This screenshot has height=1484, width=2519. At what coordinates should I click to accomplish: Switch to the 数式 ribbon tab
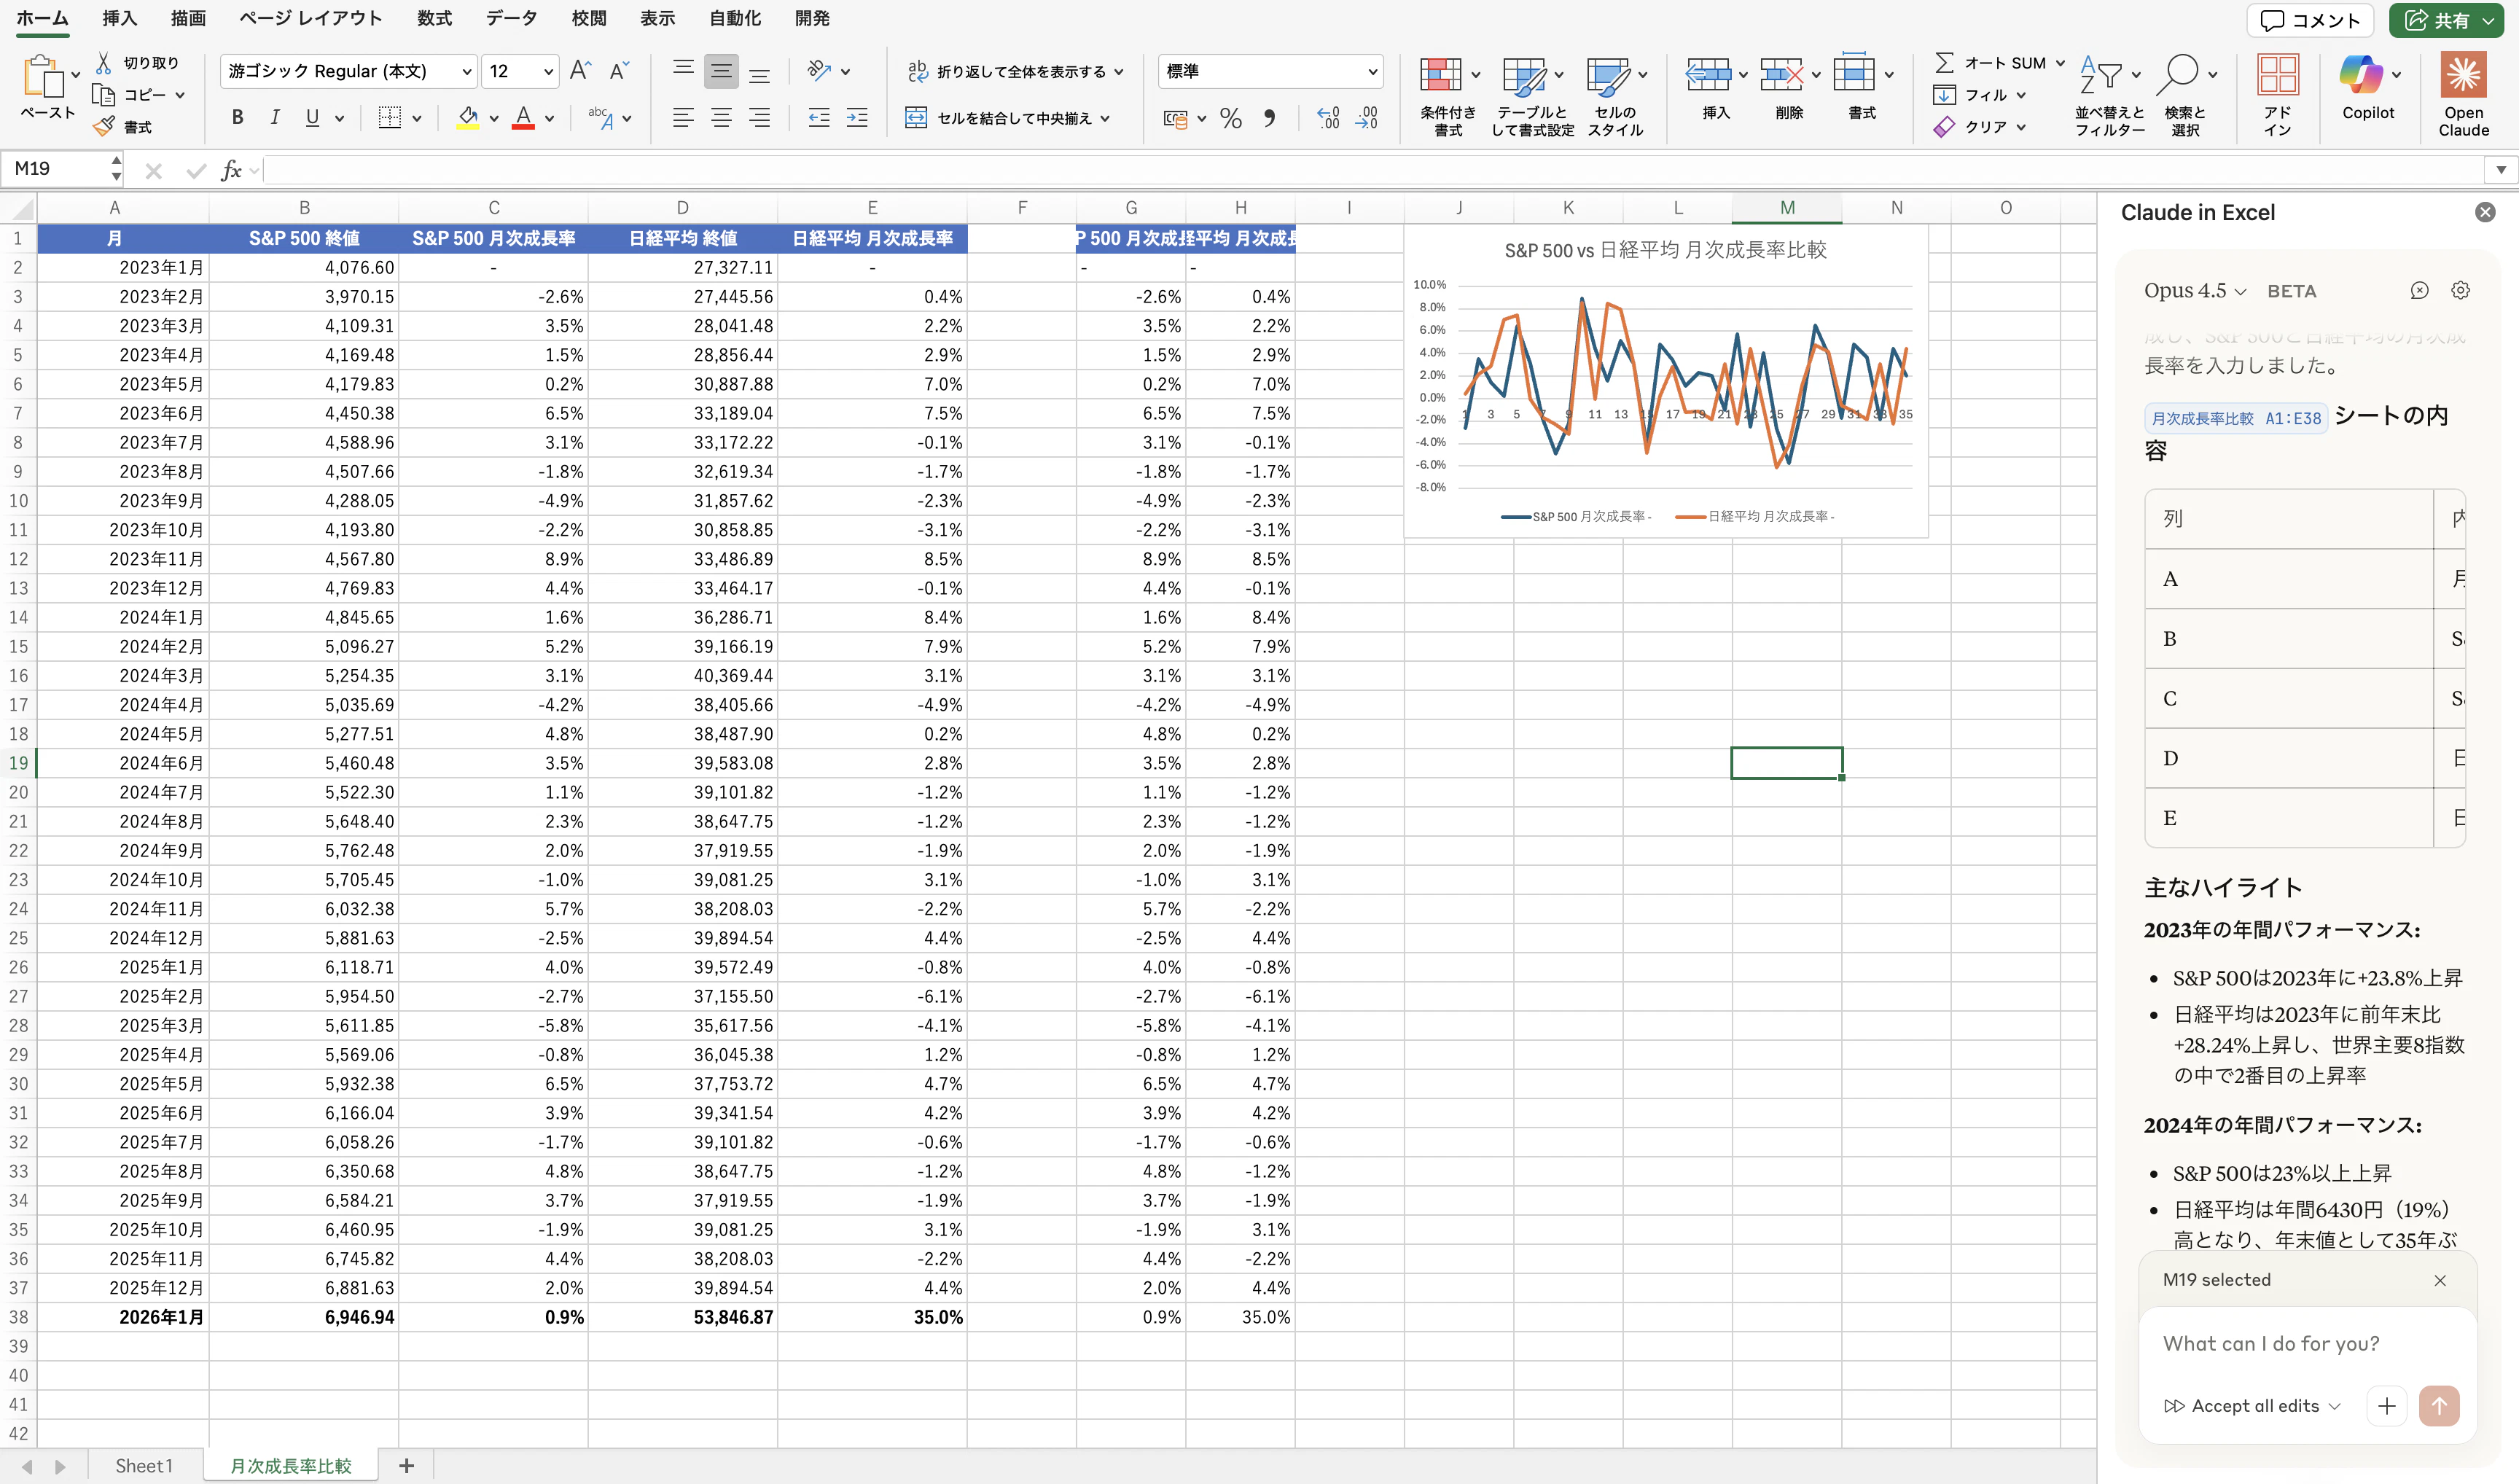pyautogui.click(x=434, y=18)
